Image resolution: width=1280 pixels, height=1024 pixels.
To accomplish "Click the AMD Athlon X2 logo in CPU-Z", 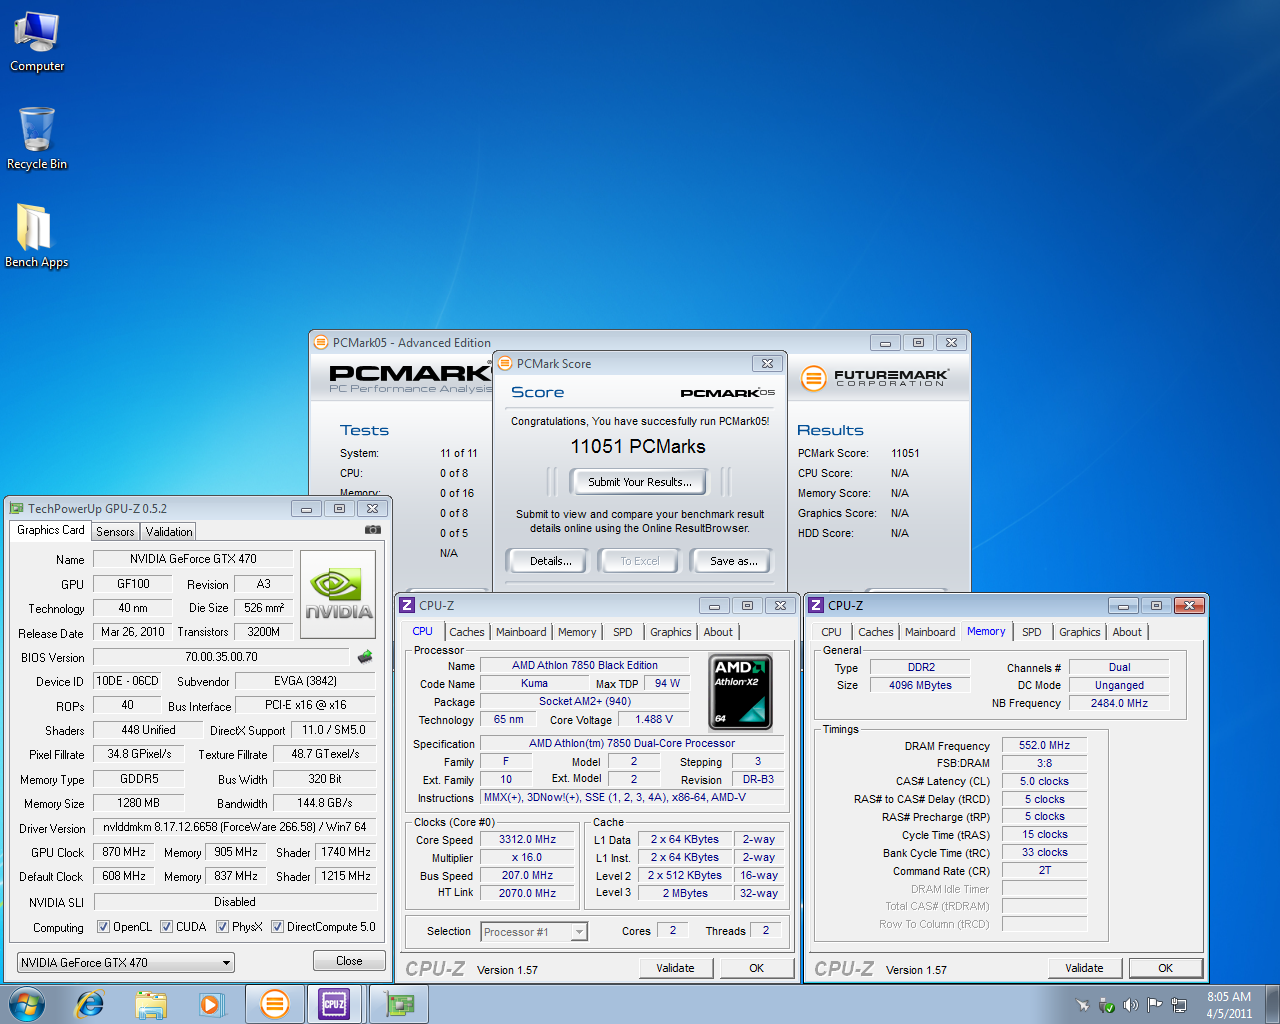I will [x=740, y=690].
